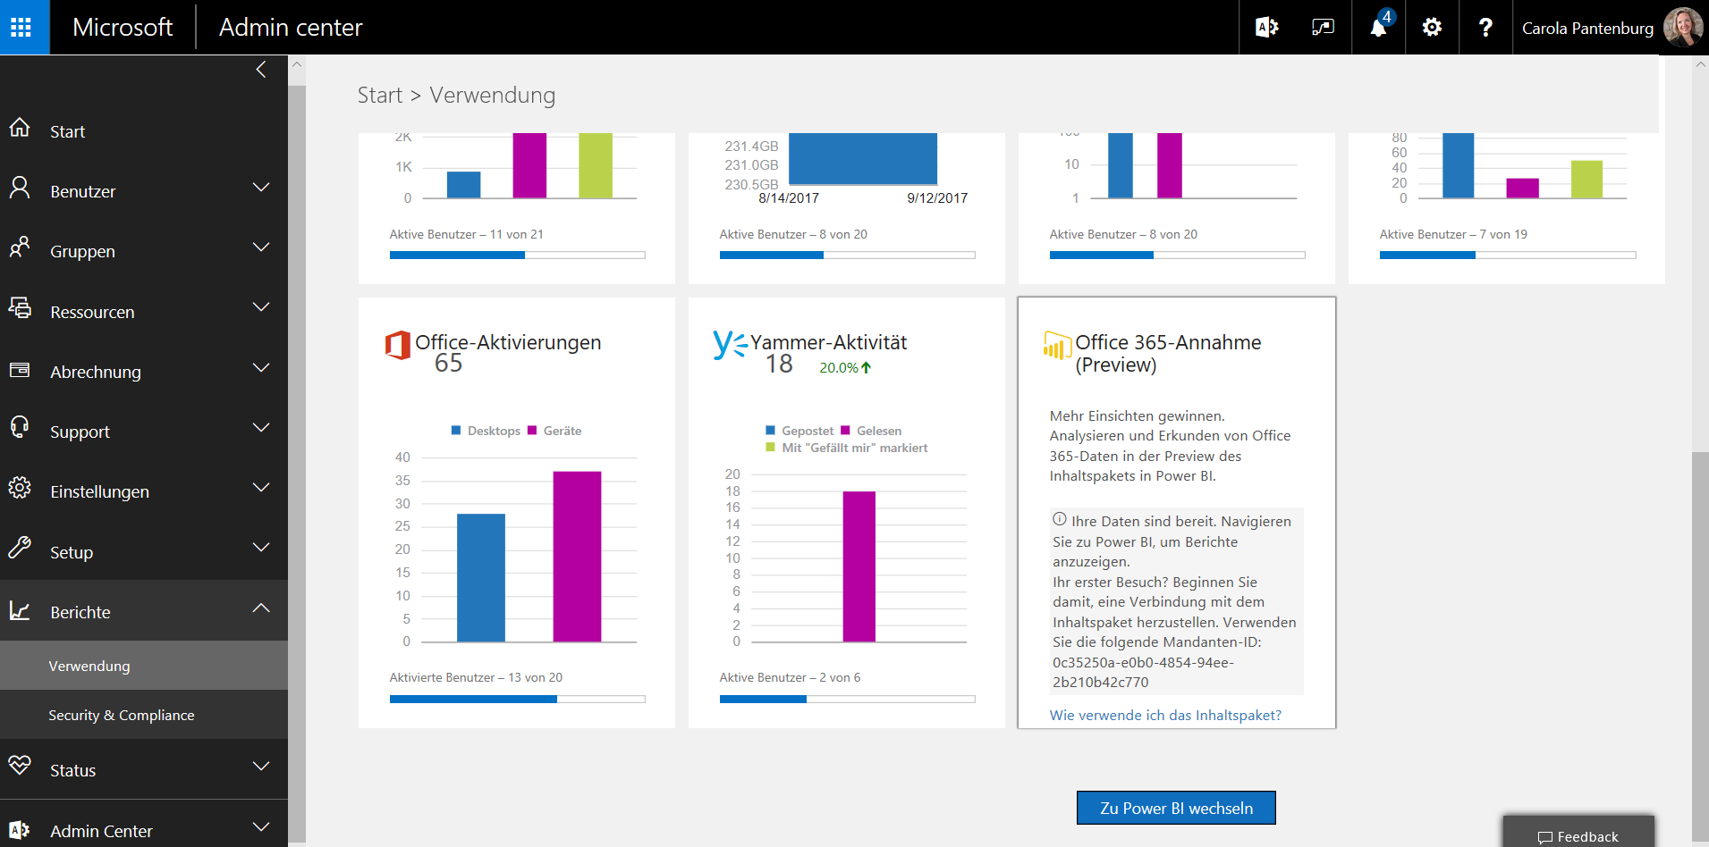Click the Start home icon
1709x847 pixels.
tap(20, 128)
